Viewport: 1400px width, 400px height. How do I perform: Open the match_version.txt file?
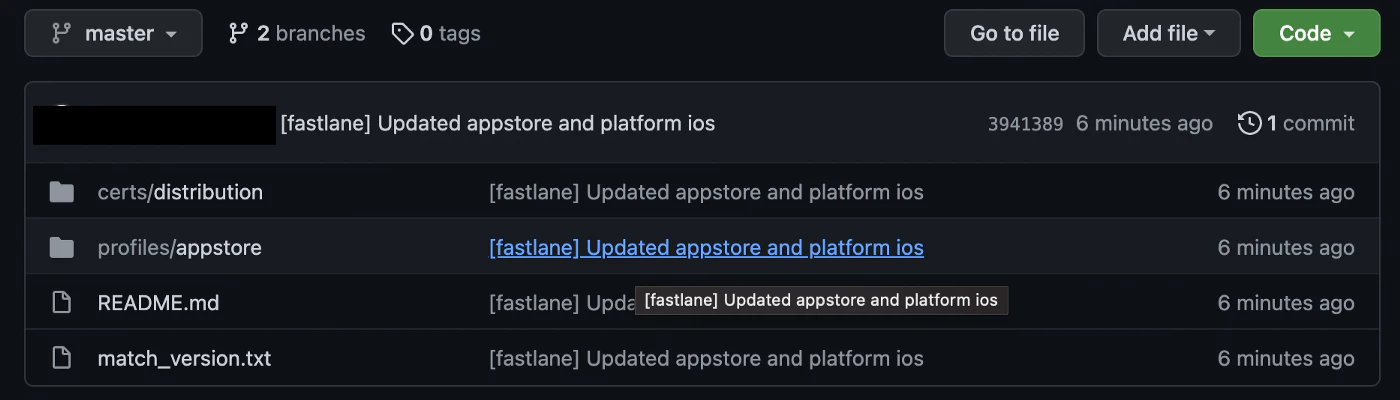coord(184,358)
